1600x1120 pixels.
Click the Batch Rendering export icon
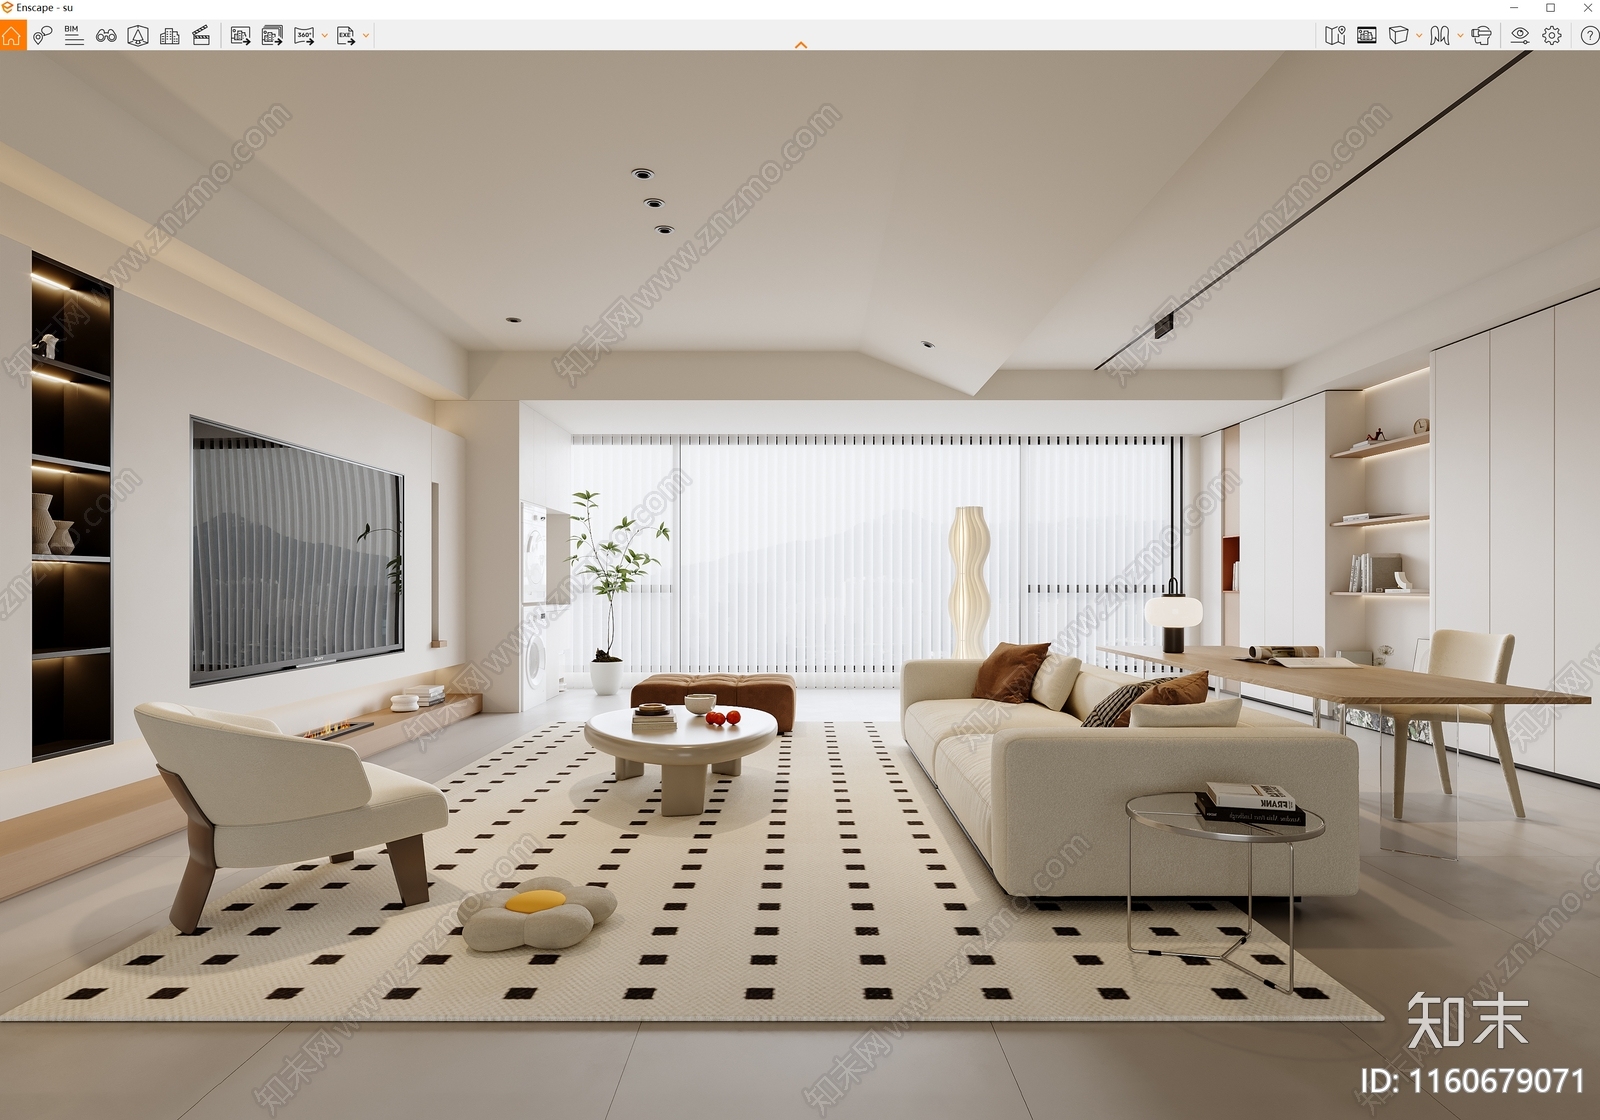(272, 36)
